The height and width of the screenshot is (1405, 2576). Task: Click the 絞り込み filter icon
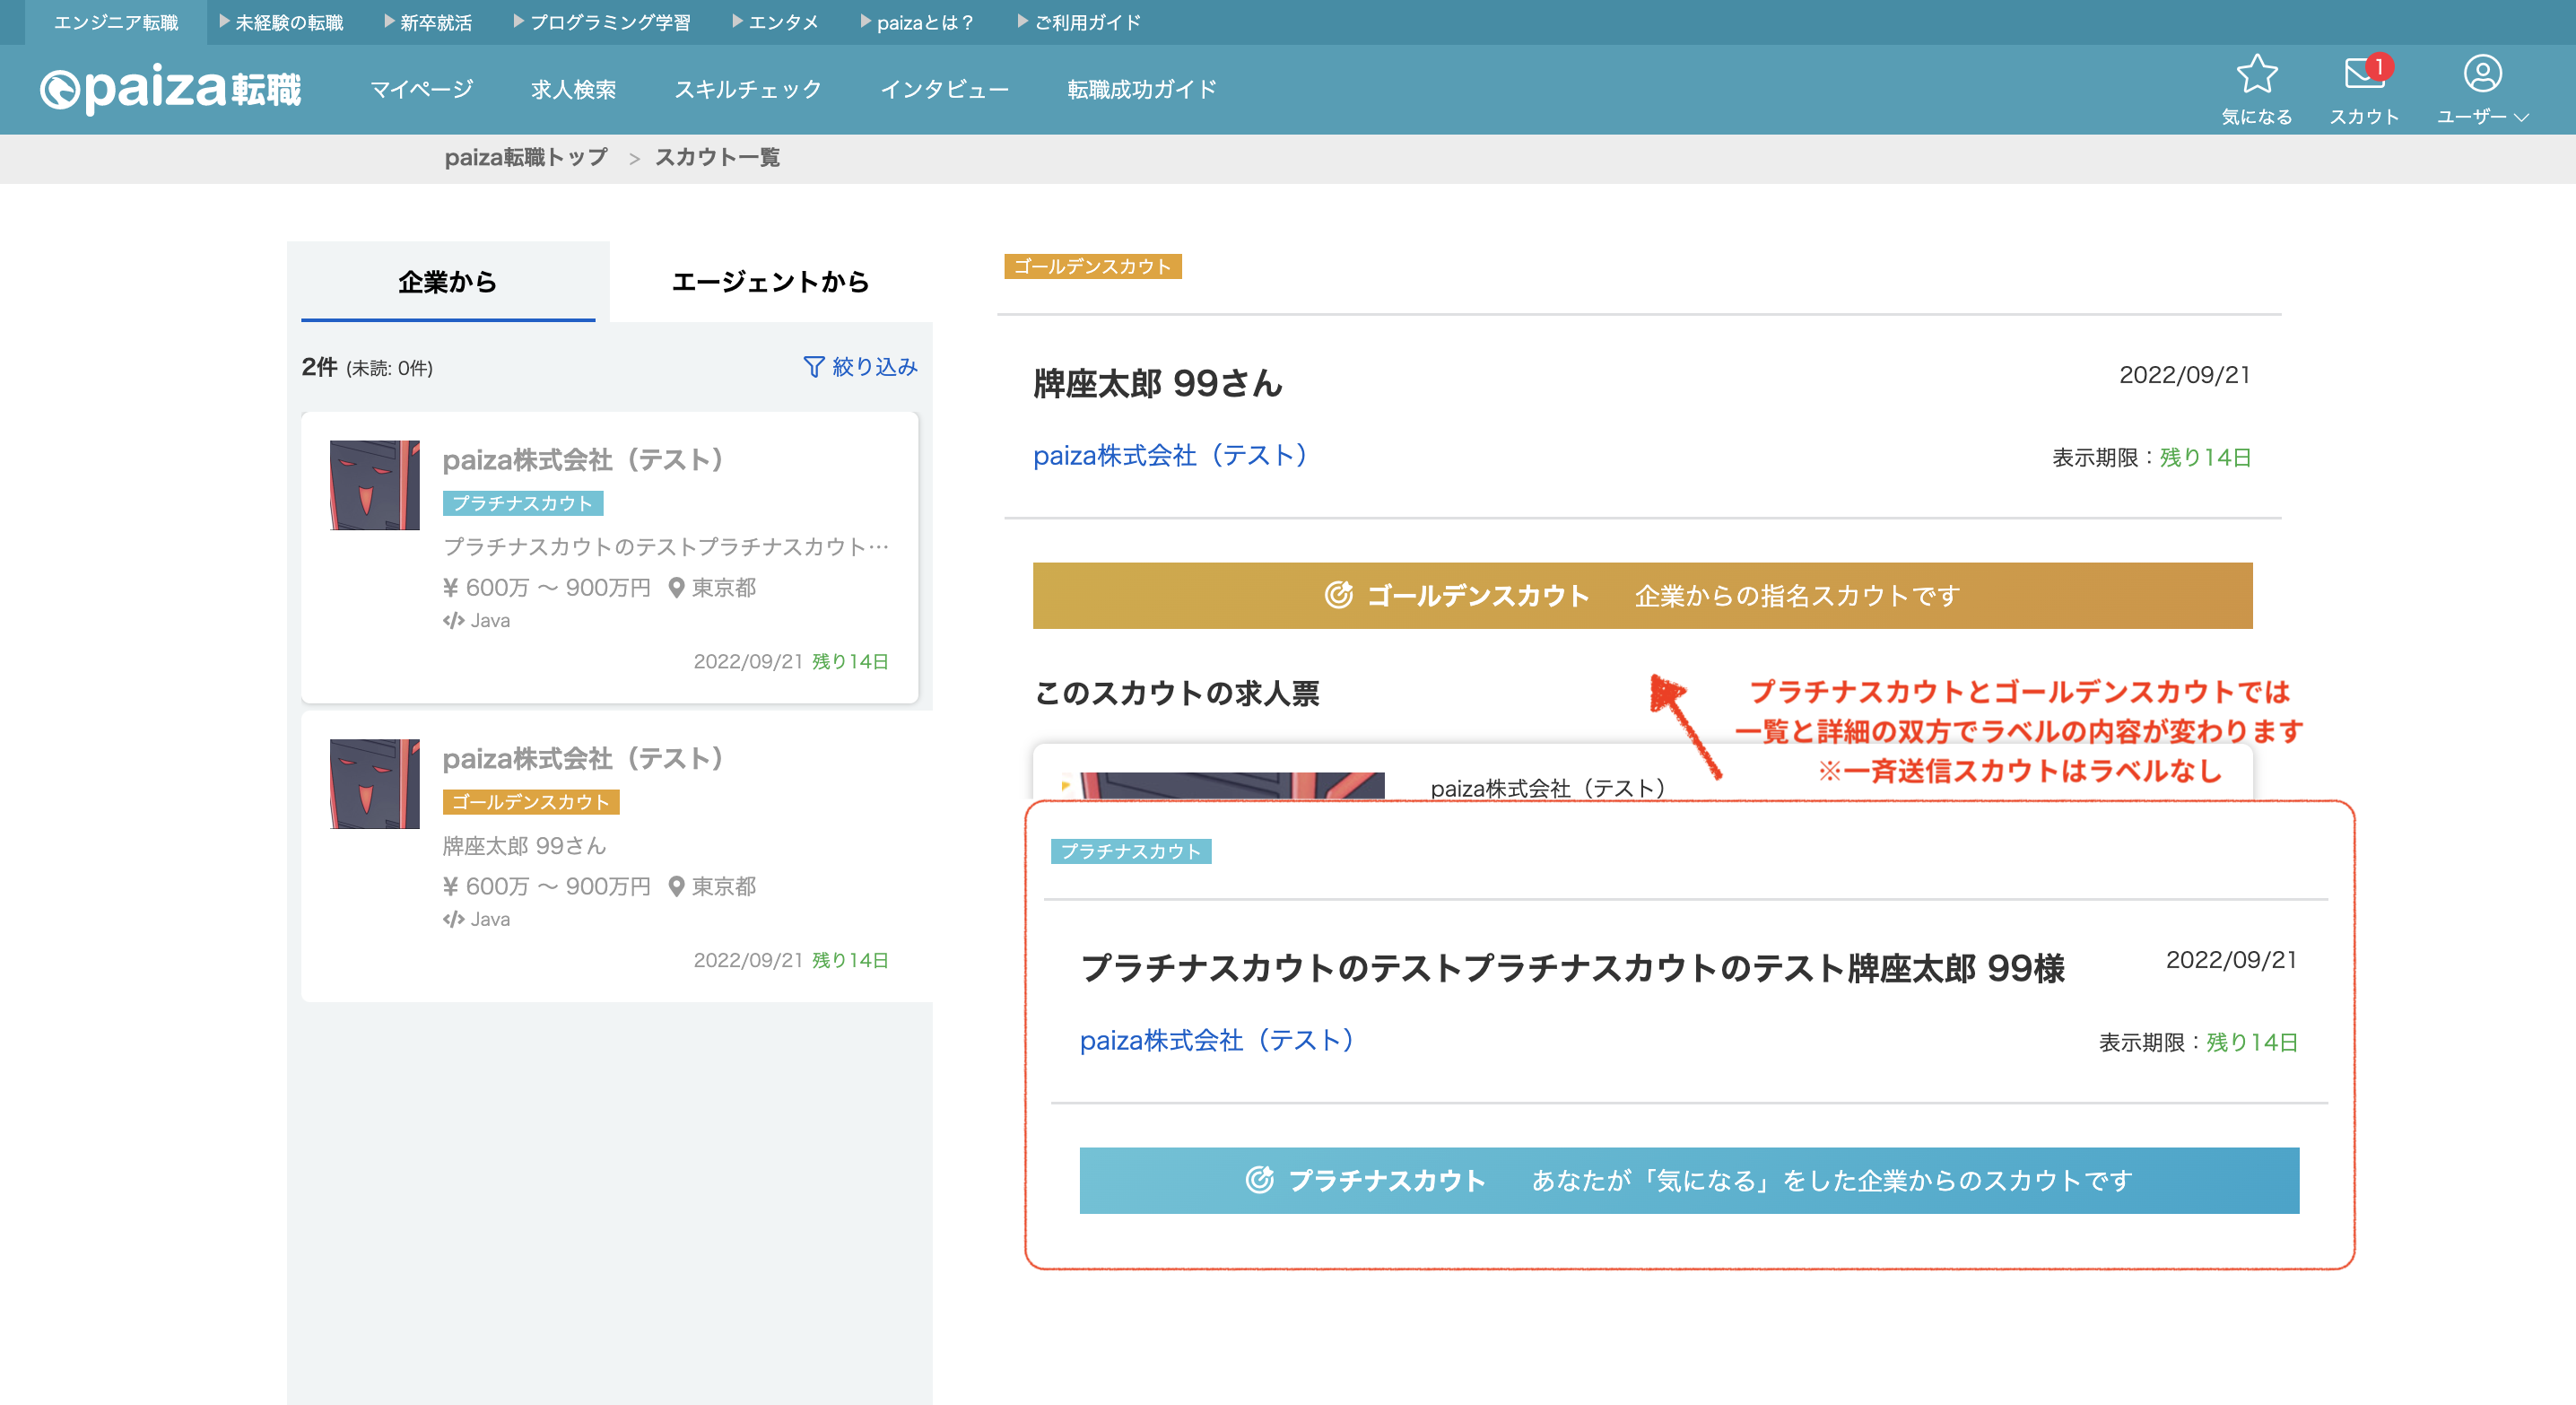pos(814,367)
